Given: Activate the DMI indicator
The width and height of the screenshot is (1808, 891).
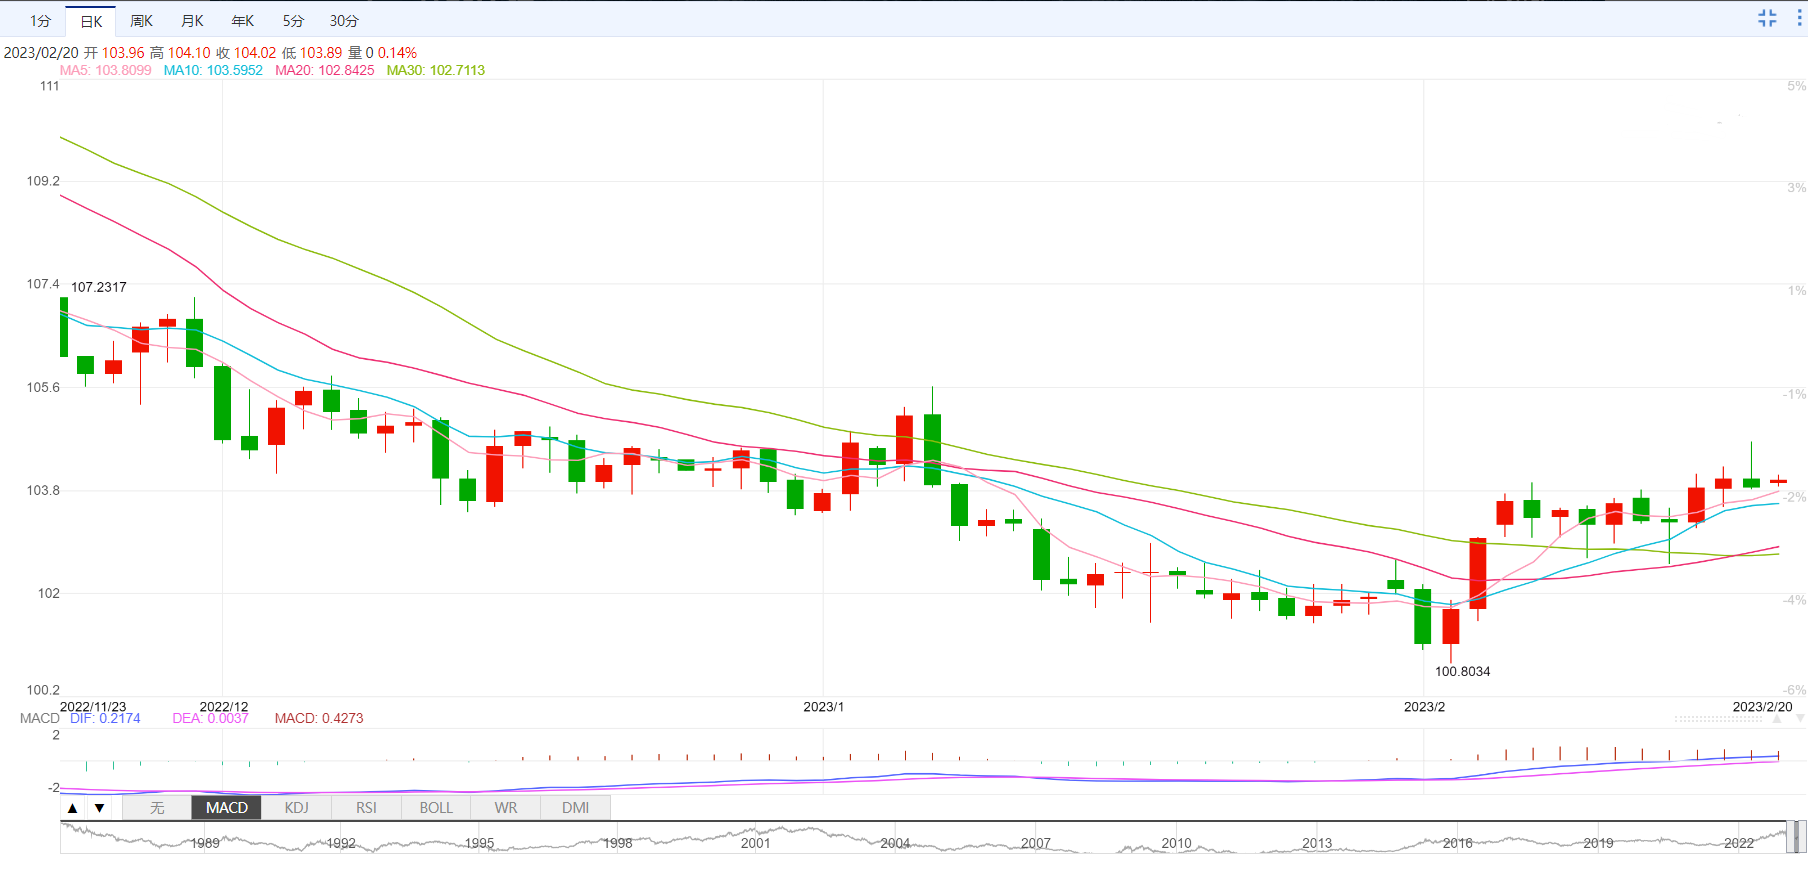Looking at the screenshot, I should [575, 808].
